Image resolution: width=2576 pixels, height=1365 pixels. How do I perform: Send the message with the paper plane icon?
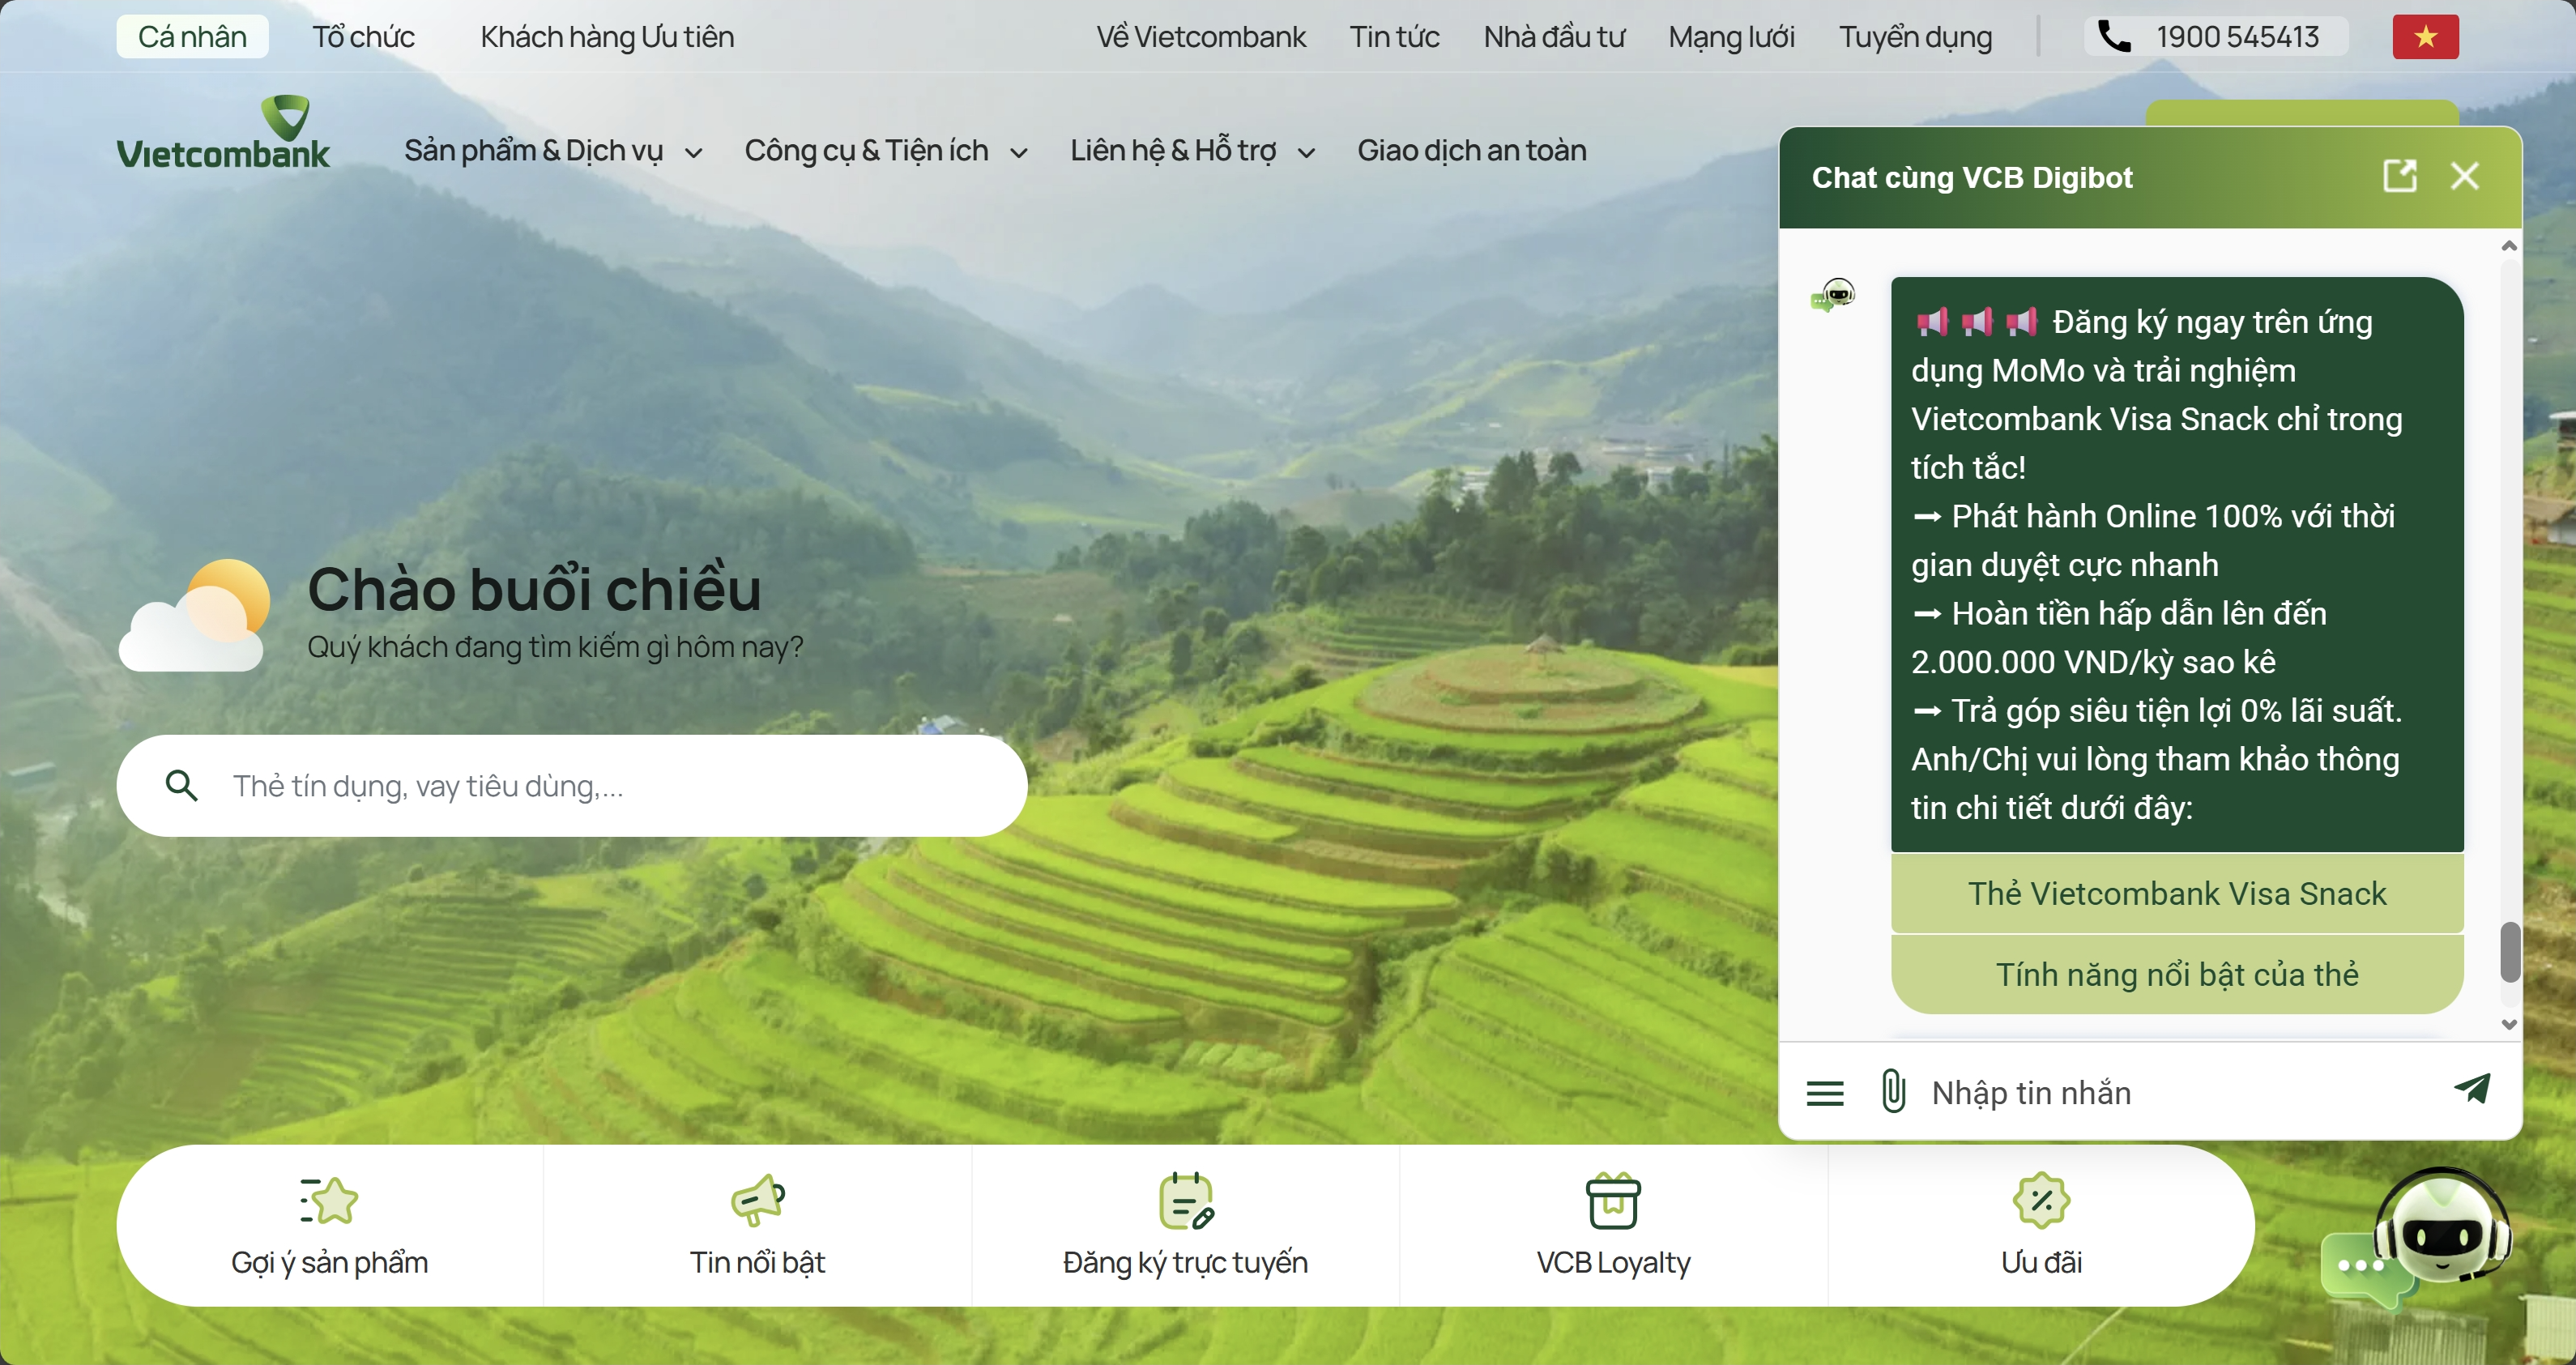tap(2472, 1089)
